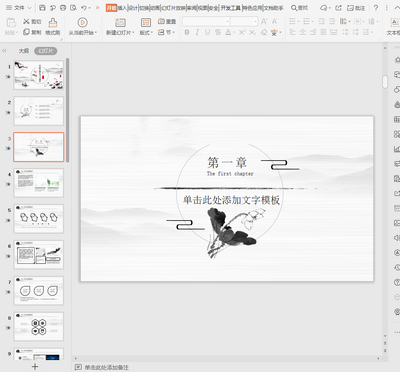
Task: Open the Section (节) dropdown
Action: [x=173, y=32]
